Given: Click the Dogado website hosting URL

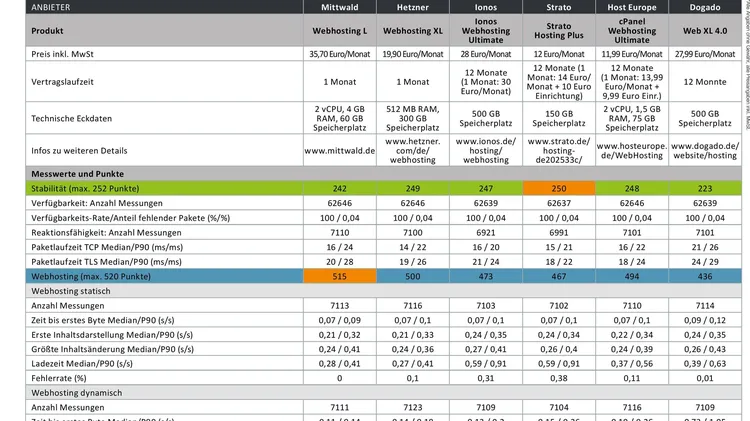Looking at the screenshot, I should tap(702, 151).
